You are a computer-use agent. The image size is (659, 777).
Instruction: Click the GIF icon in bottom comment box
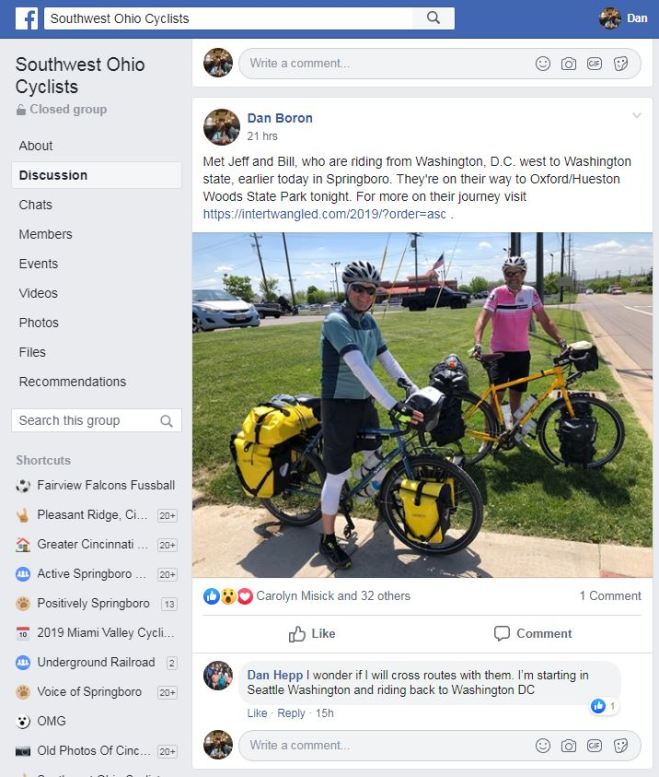click(x=594, y=745)
